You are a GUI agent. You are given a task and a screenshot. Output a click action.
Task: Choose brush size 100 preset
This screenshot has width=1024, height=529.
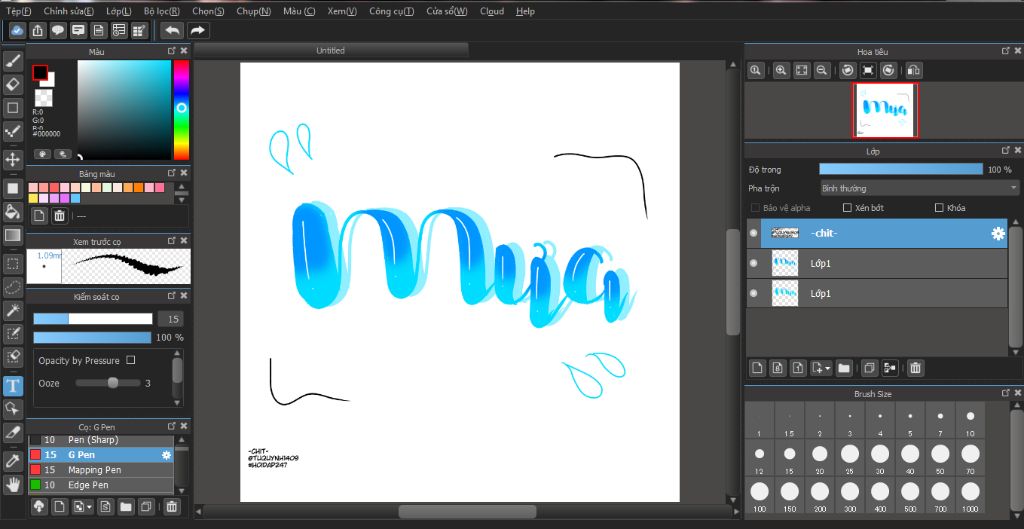click(x=760, y=496)
